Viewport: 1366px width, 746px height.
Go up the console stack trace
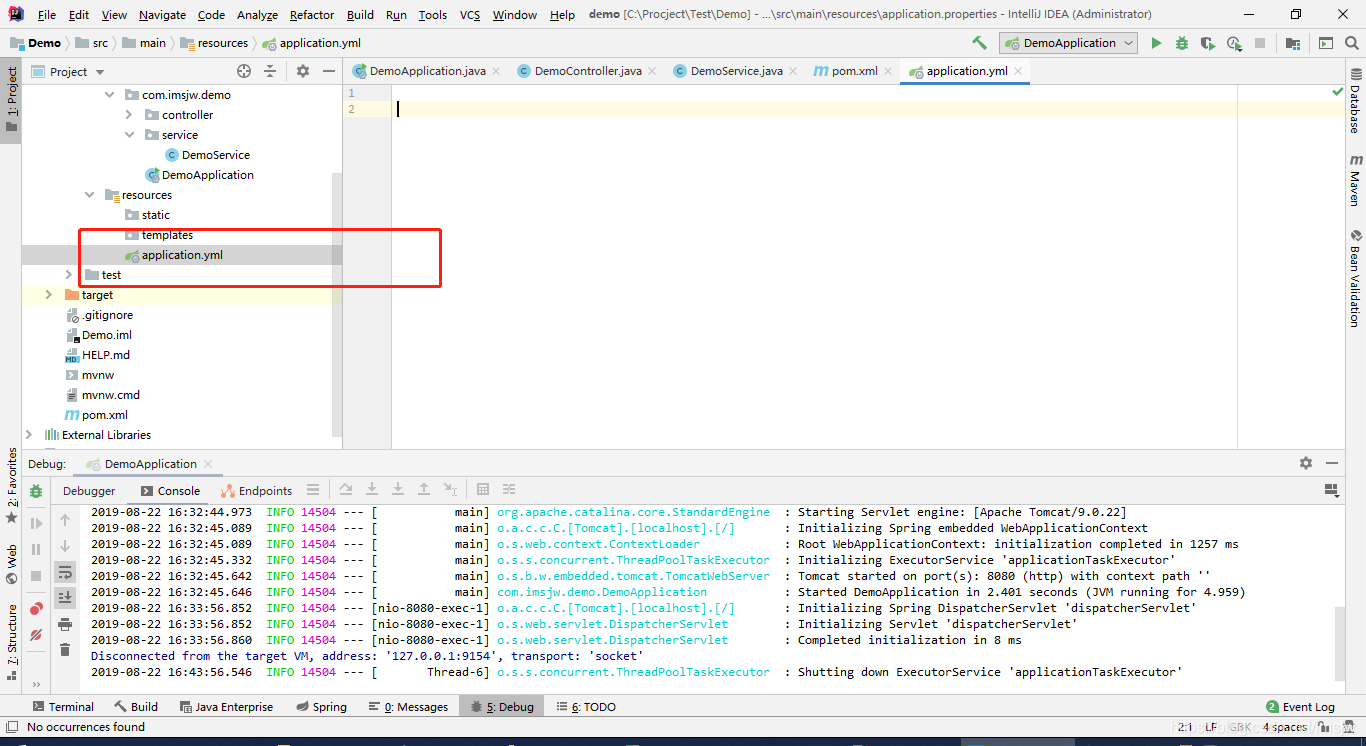tap(65, 520)
